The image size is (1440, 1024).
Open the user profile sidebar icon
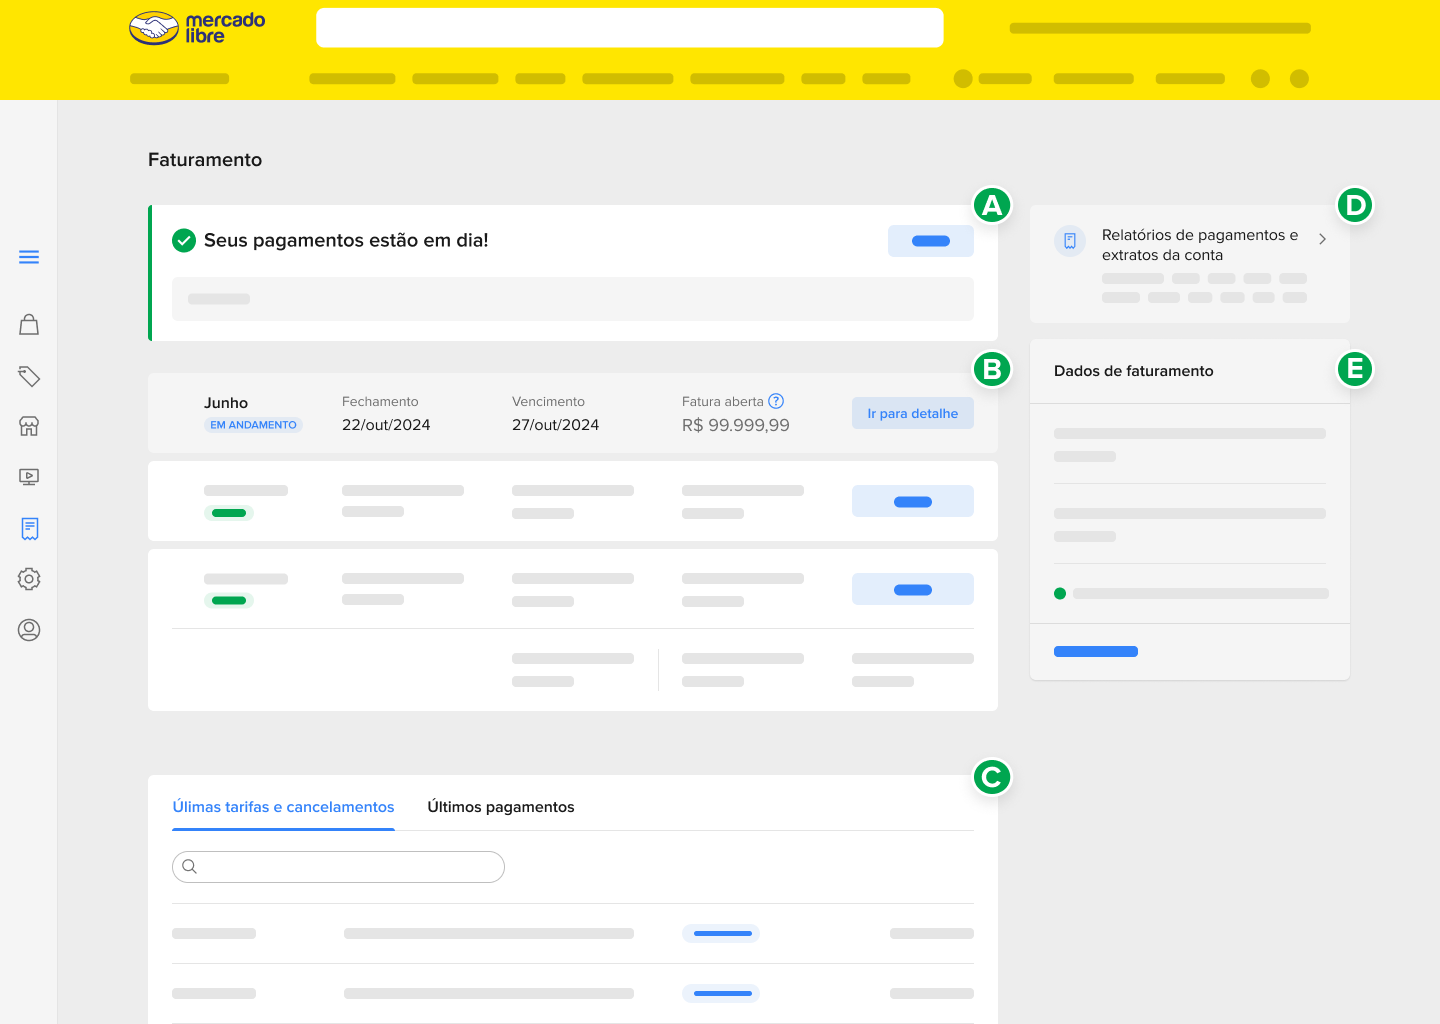29,630
